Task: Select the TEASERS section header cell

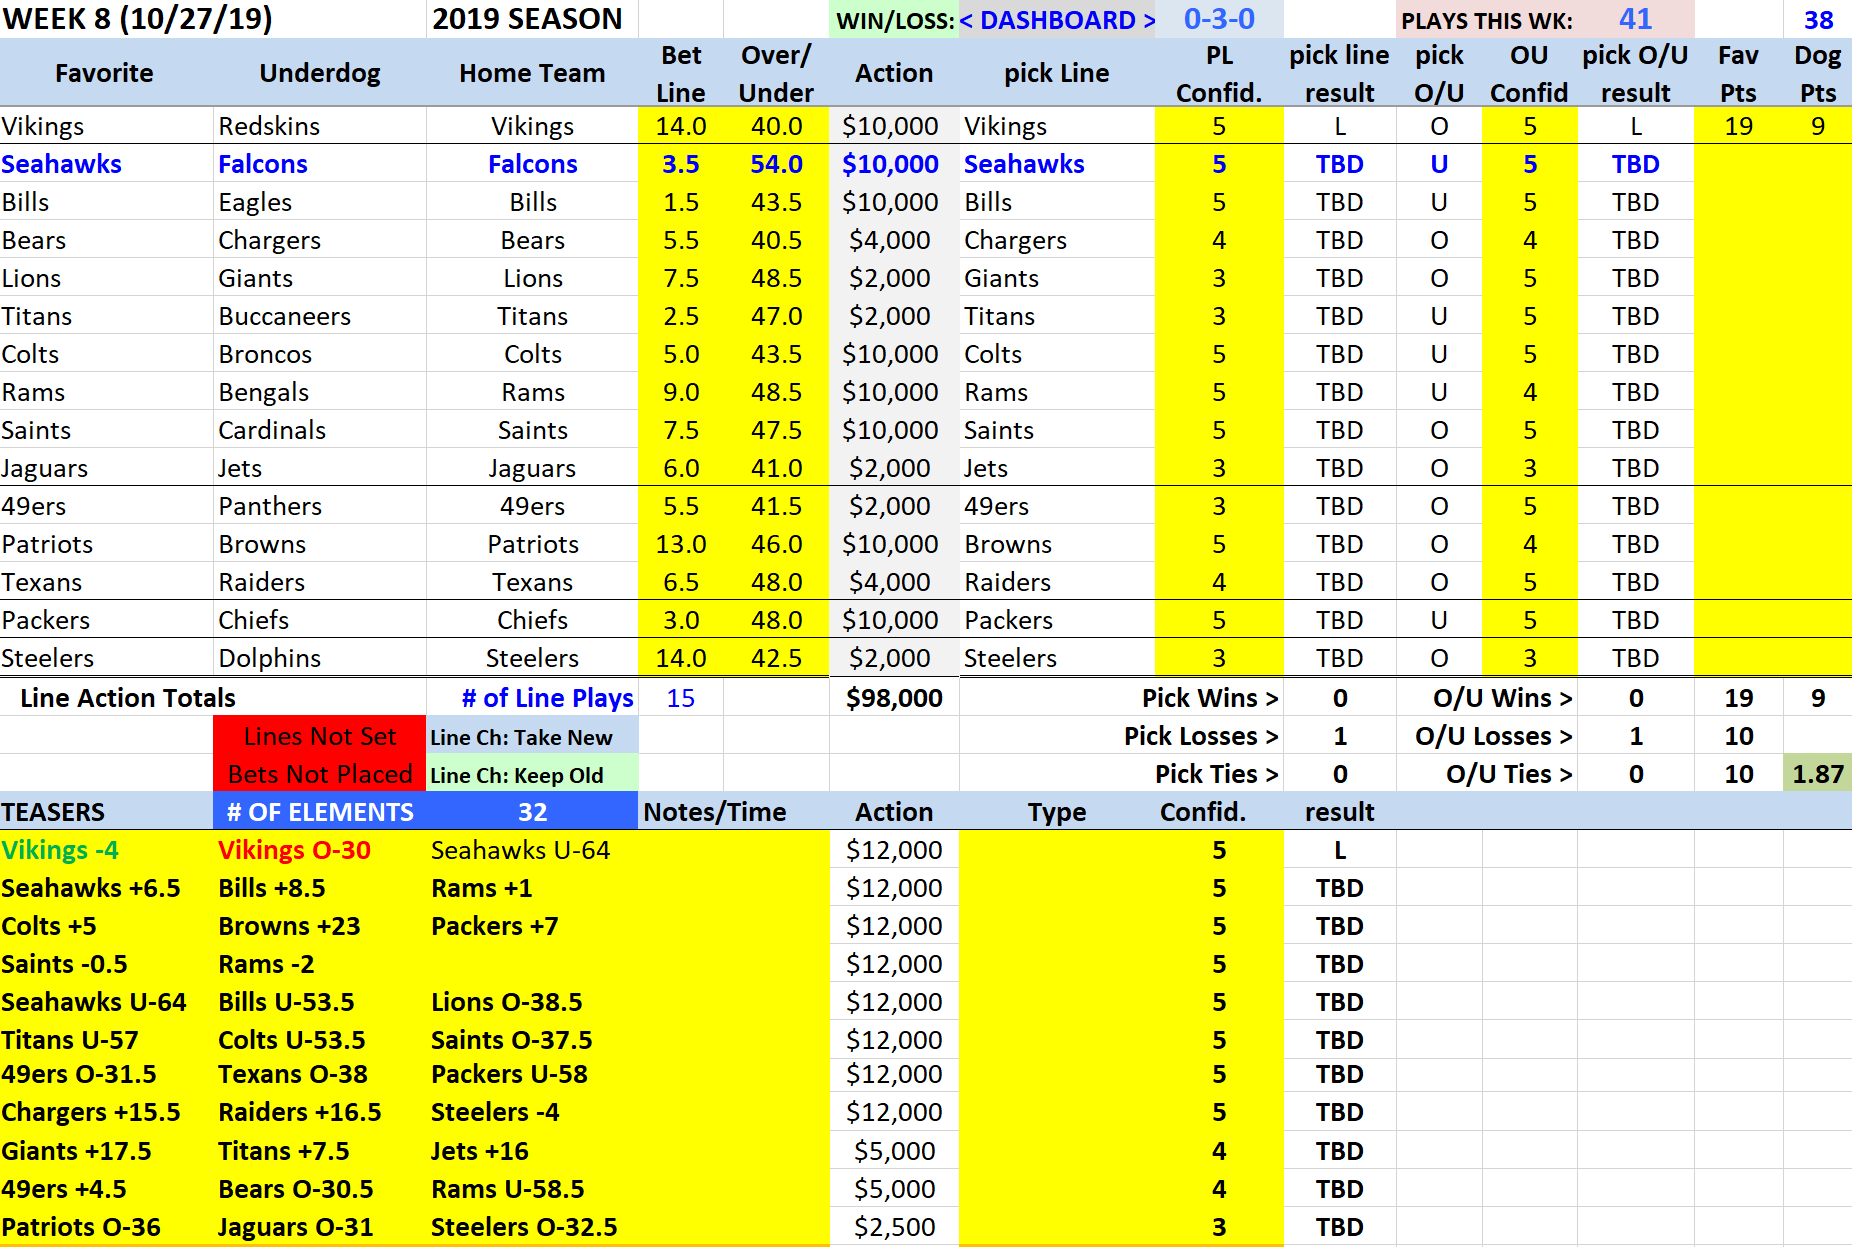Action: point(54,812)
